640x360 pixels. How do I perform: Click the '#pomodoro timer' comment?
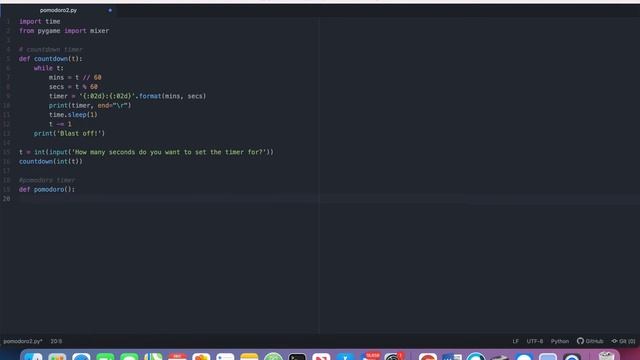click(x=47, y=180)
